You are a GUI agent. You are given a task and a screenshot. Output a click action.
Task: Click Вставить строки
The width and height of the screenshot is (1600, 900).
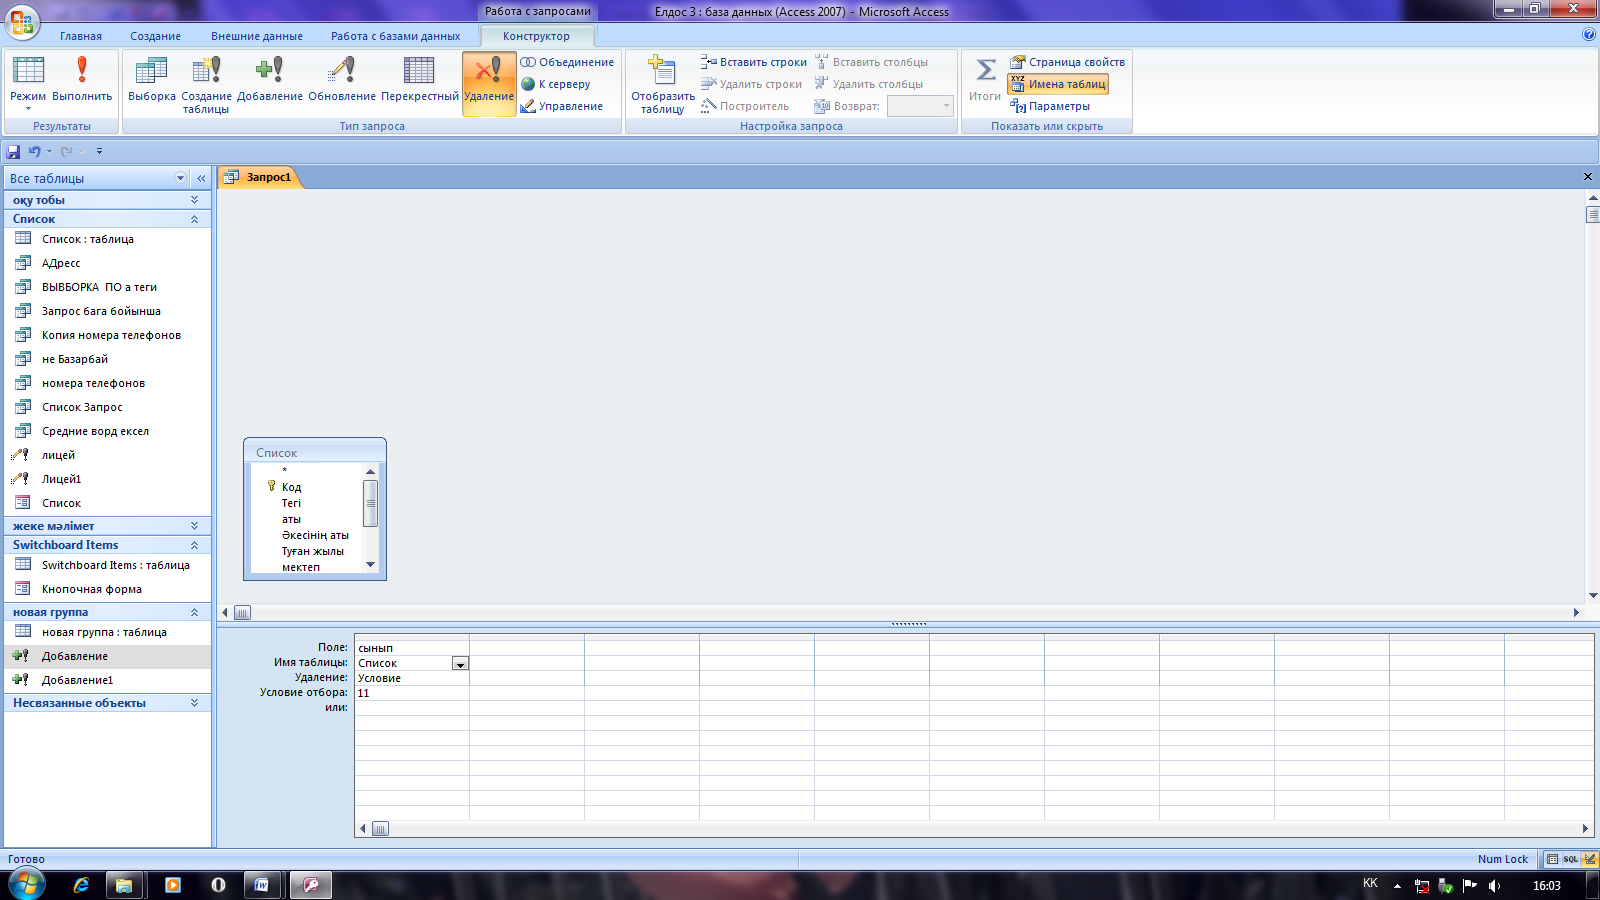pyautogui.click(x=754, y=62)
